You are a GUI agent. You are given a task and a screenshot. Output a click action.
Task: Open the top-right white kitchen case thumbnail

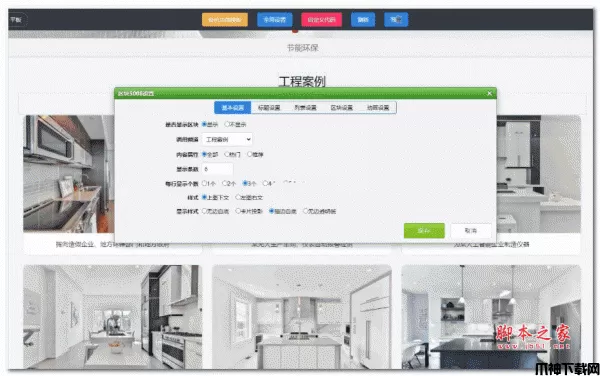pos(539,174)
